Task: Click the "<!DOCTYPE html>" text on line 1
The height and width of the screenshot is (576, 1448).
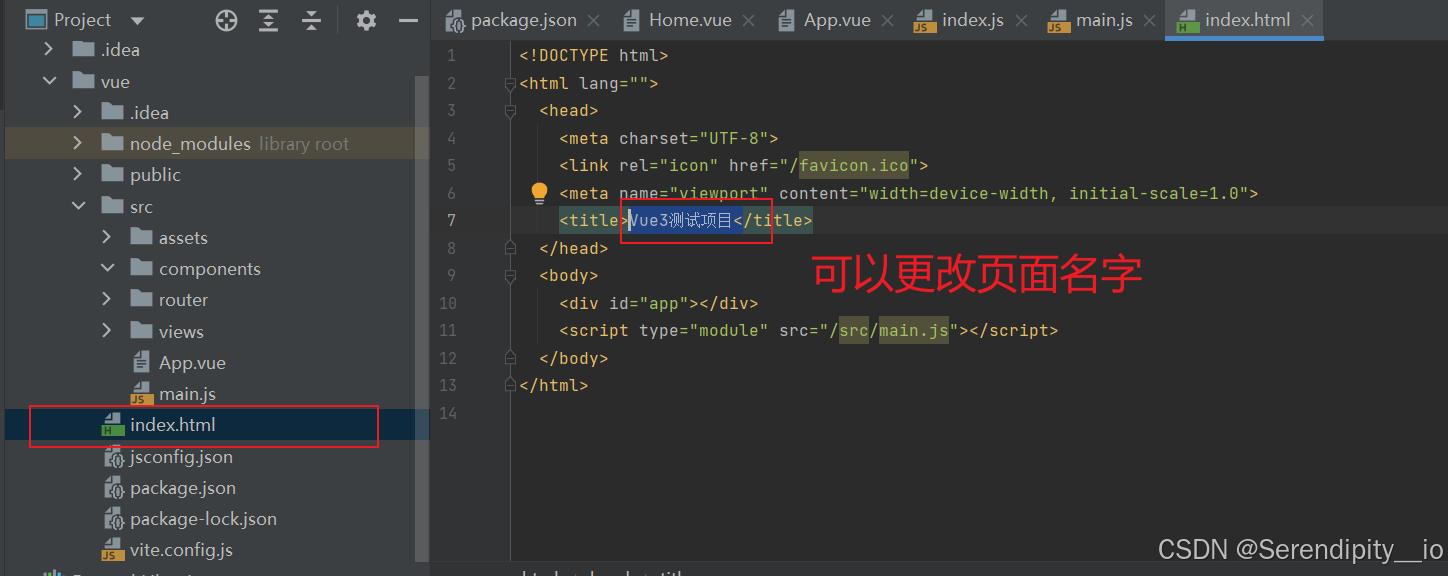Action: coord(594,55)
